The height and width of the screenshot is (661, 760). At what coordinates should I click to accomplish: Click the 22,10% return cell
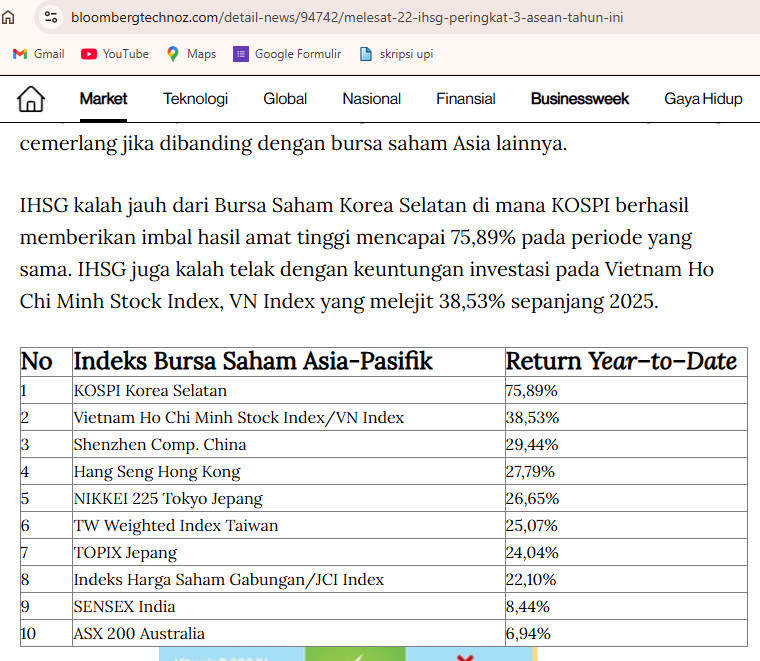pyautogui.click(x=626, y=580)
